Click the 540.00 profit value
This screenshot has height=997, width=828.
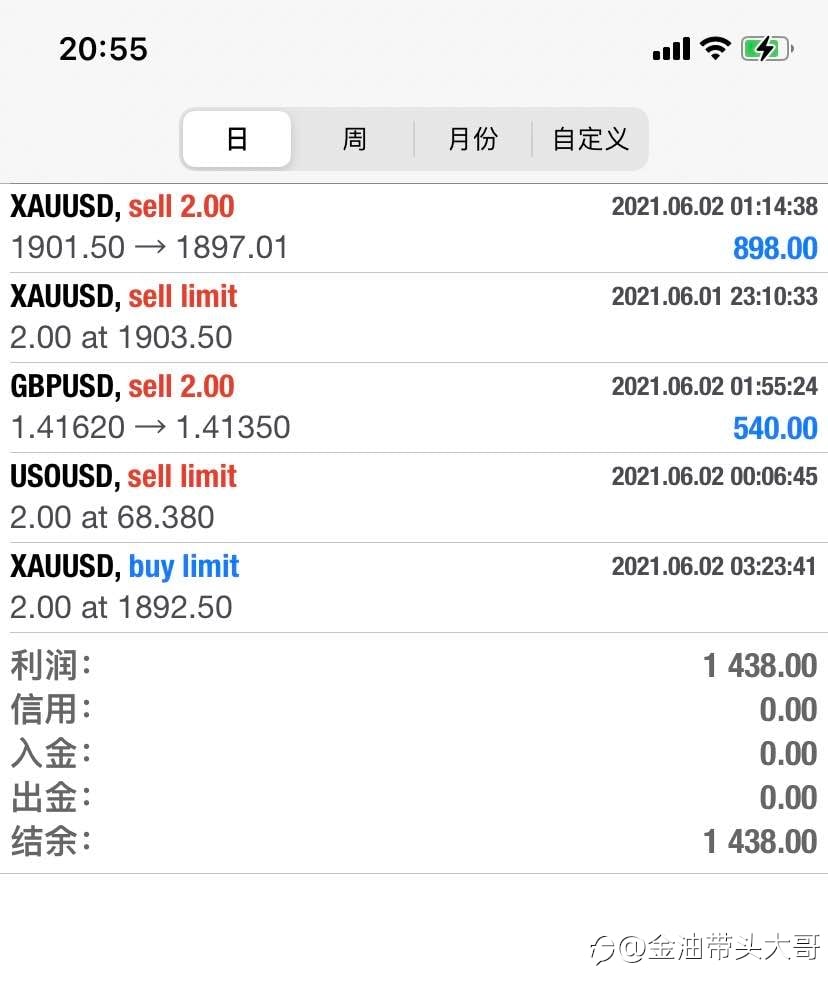[775, 428]
